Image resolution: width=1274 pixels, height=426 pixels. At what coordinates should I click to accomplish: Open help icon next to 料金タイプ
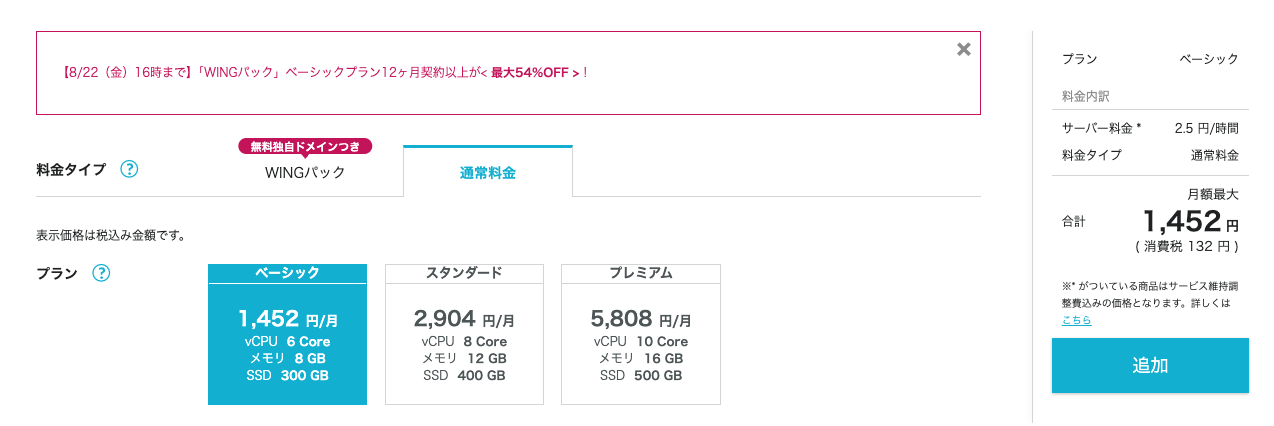129,169
